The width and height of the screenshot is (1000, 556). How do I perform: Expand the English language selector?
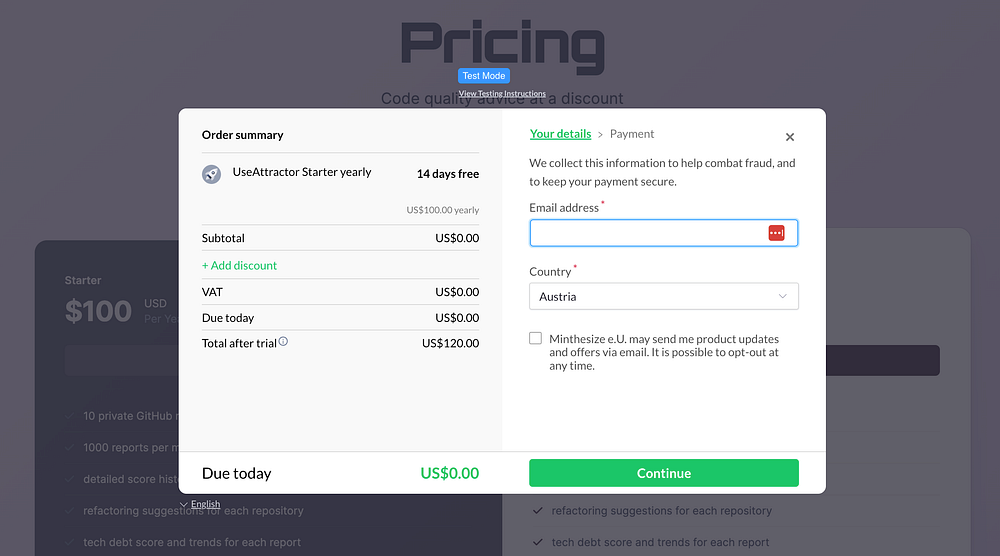pos(200,505)
